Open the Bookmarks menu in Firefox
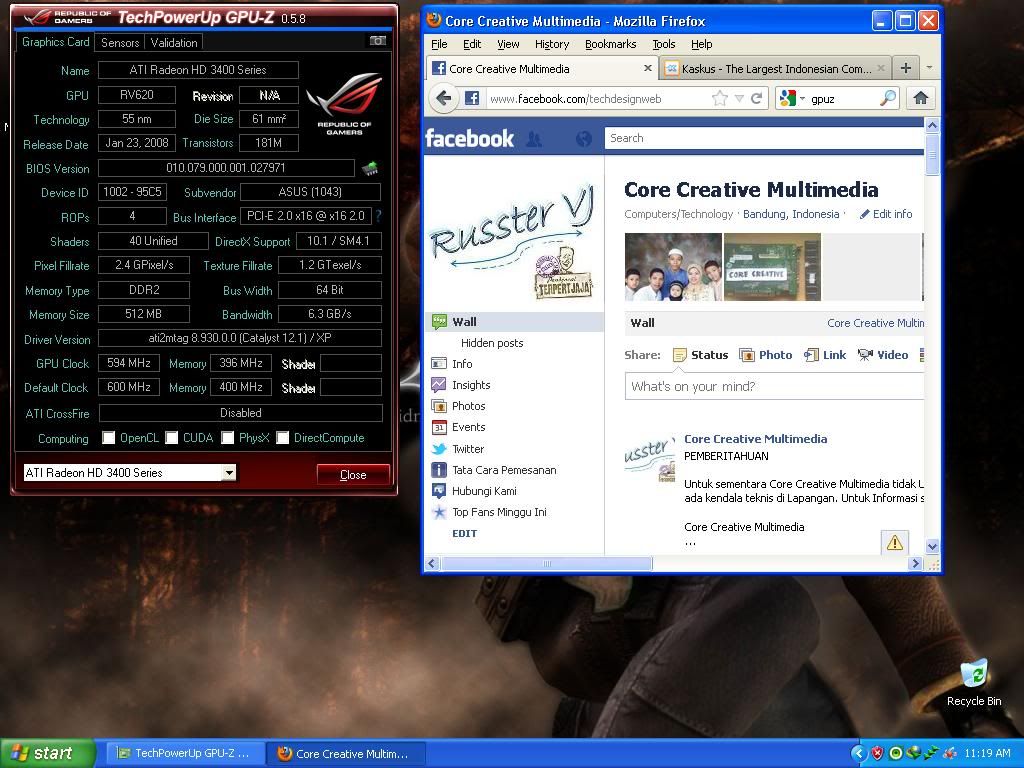The width and height of the screenshot is (1024, 768). click(611, 44)
